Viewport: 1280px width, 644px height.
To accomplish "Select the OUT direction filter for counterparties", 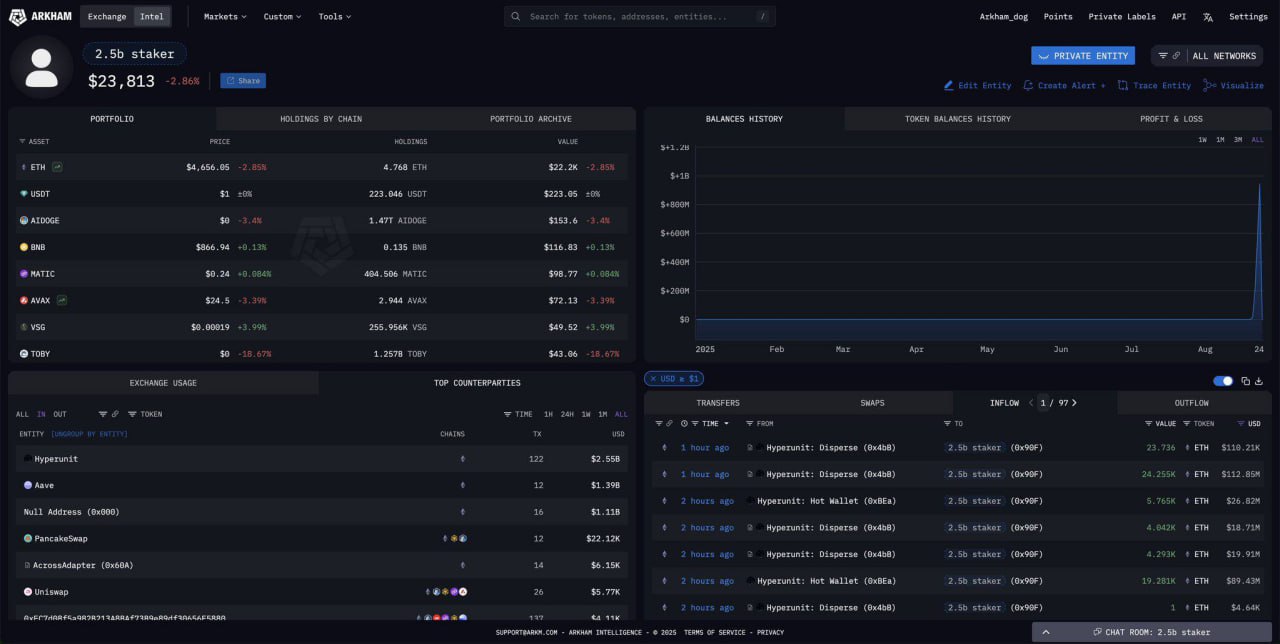I will pos(60,414).
